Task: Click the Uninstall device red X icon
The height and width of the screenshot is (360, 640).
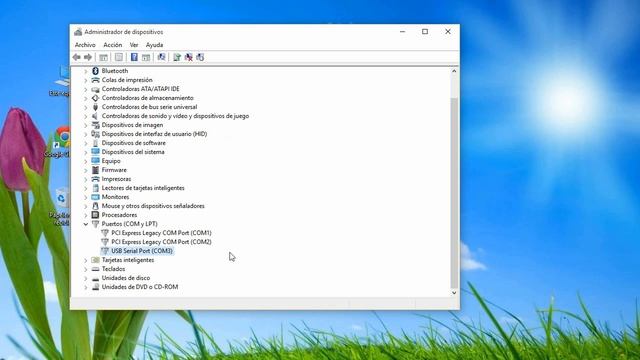Action: pyautogui.click(x=188, y=57)
